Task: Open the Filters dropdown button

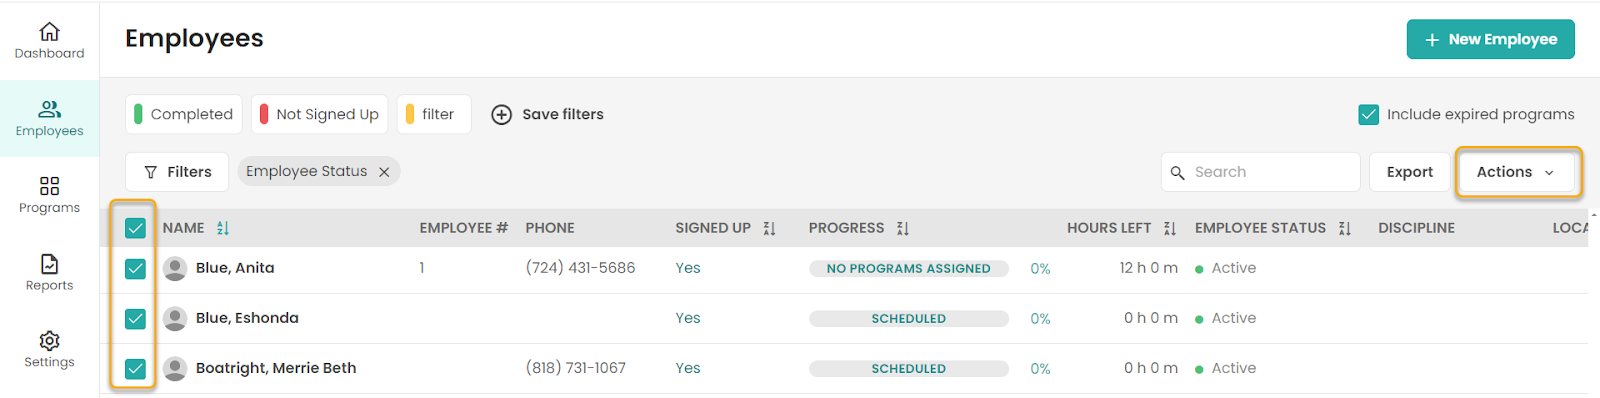Action: [x=177, y=172]
